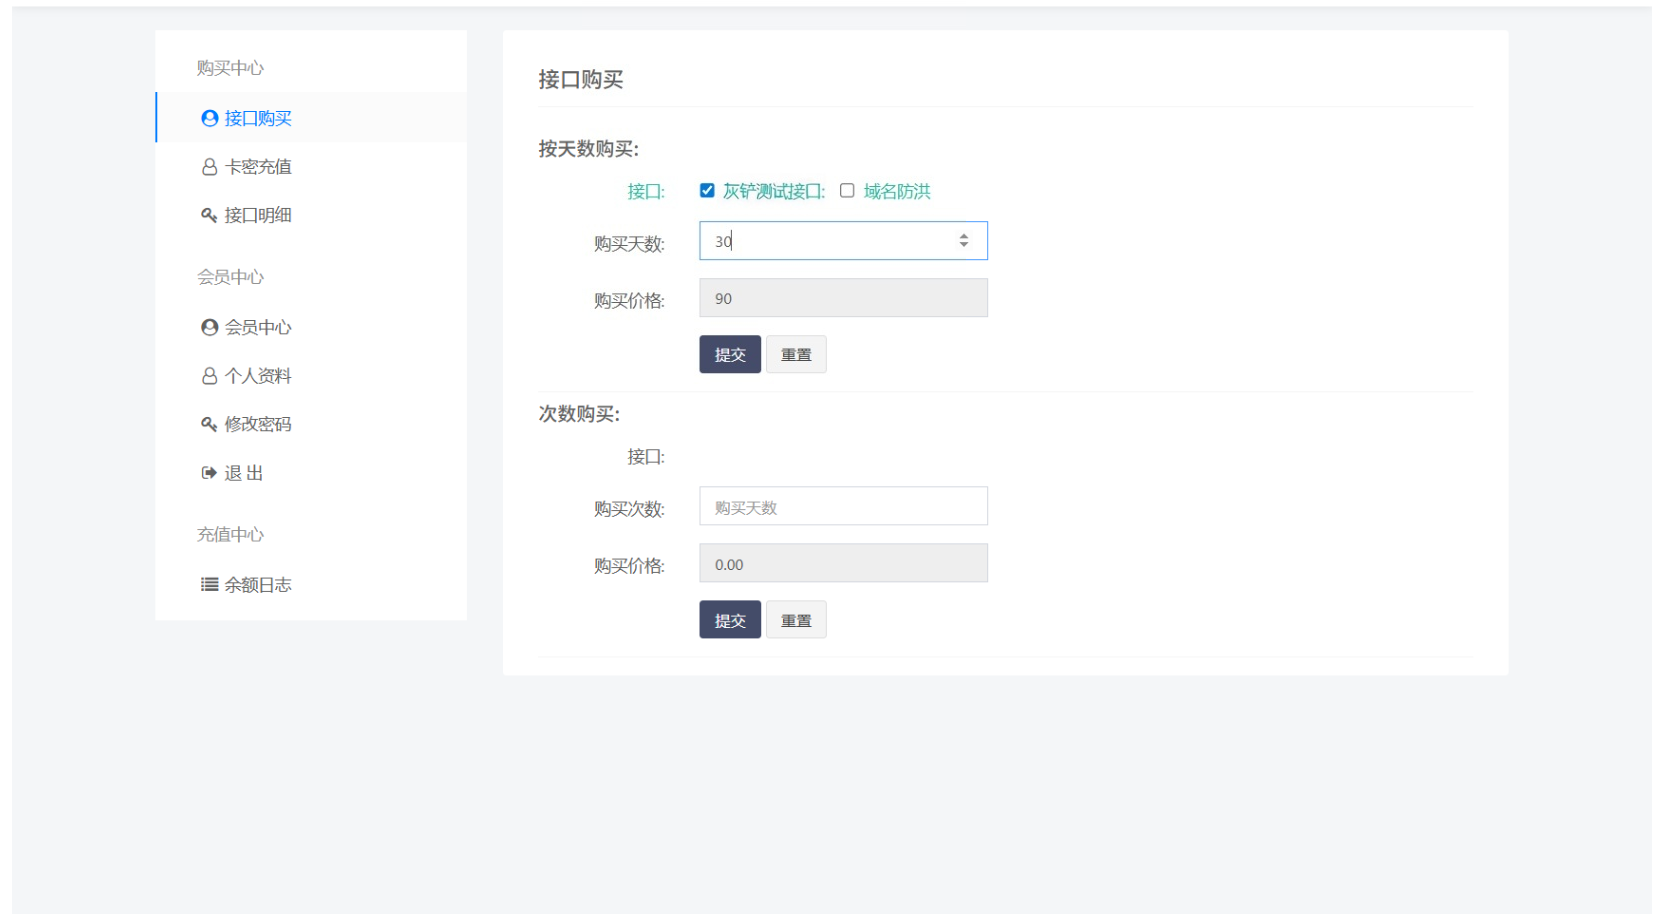The height and width of the screenshot is (919, 1659).
Task: Submit the 次数购买 form with 提交
Action: pos(730,620)
